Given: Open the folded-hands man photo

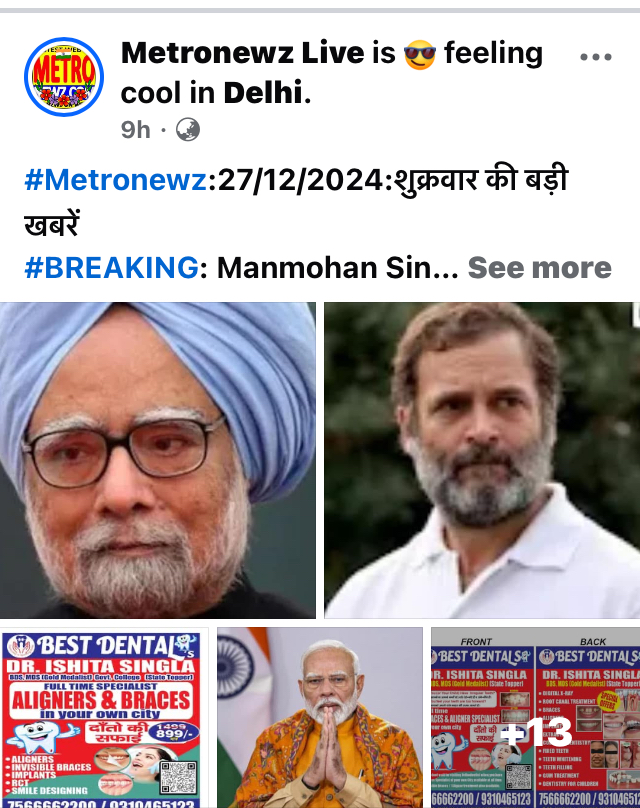Looking at the screenshot, I should (319, 718).
